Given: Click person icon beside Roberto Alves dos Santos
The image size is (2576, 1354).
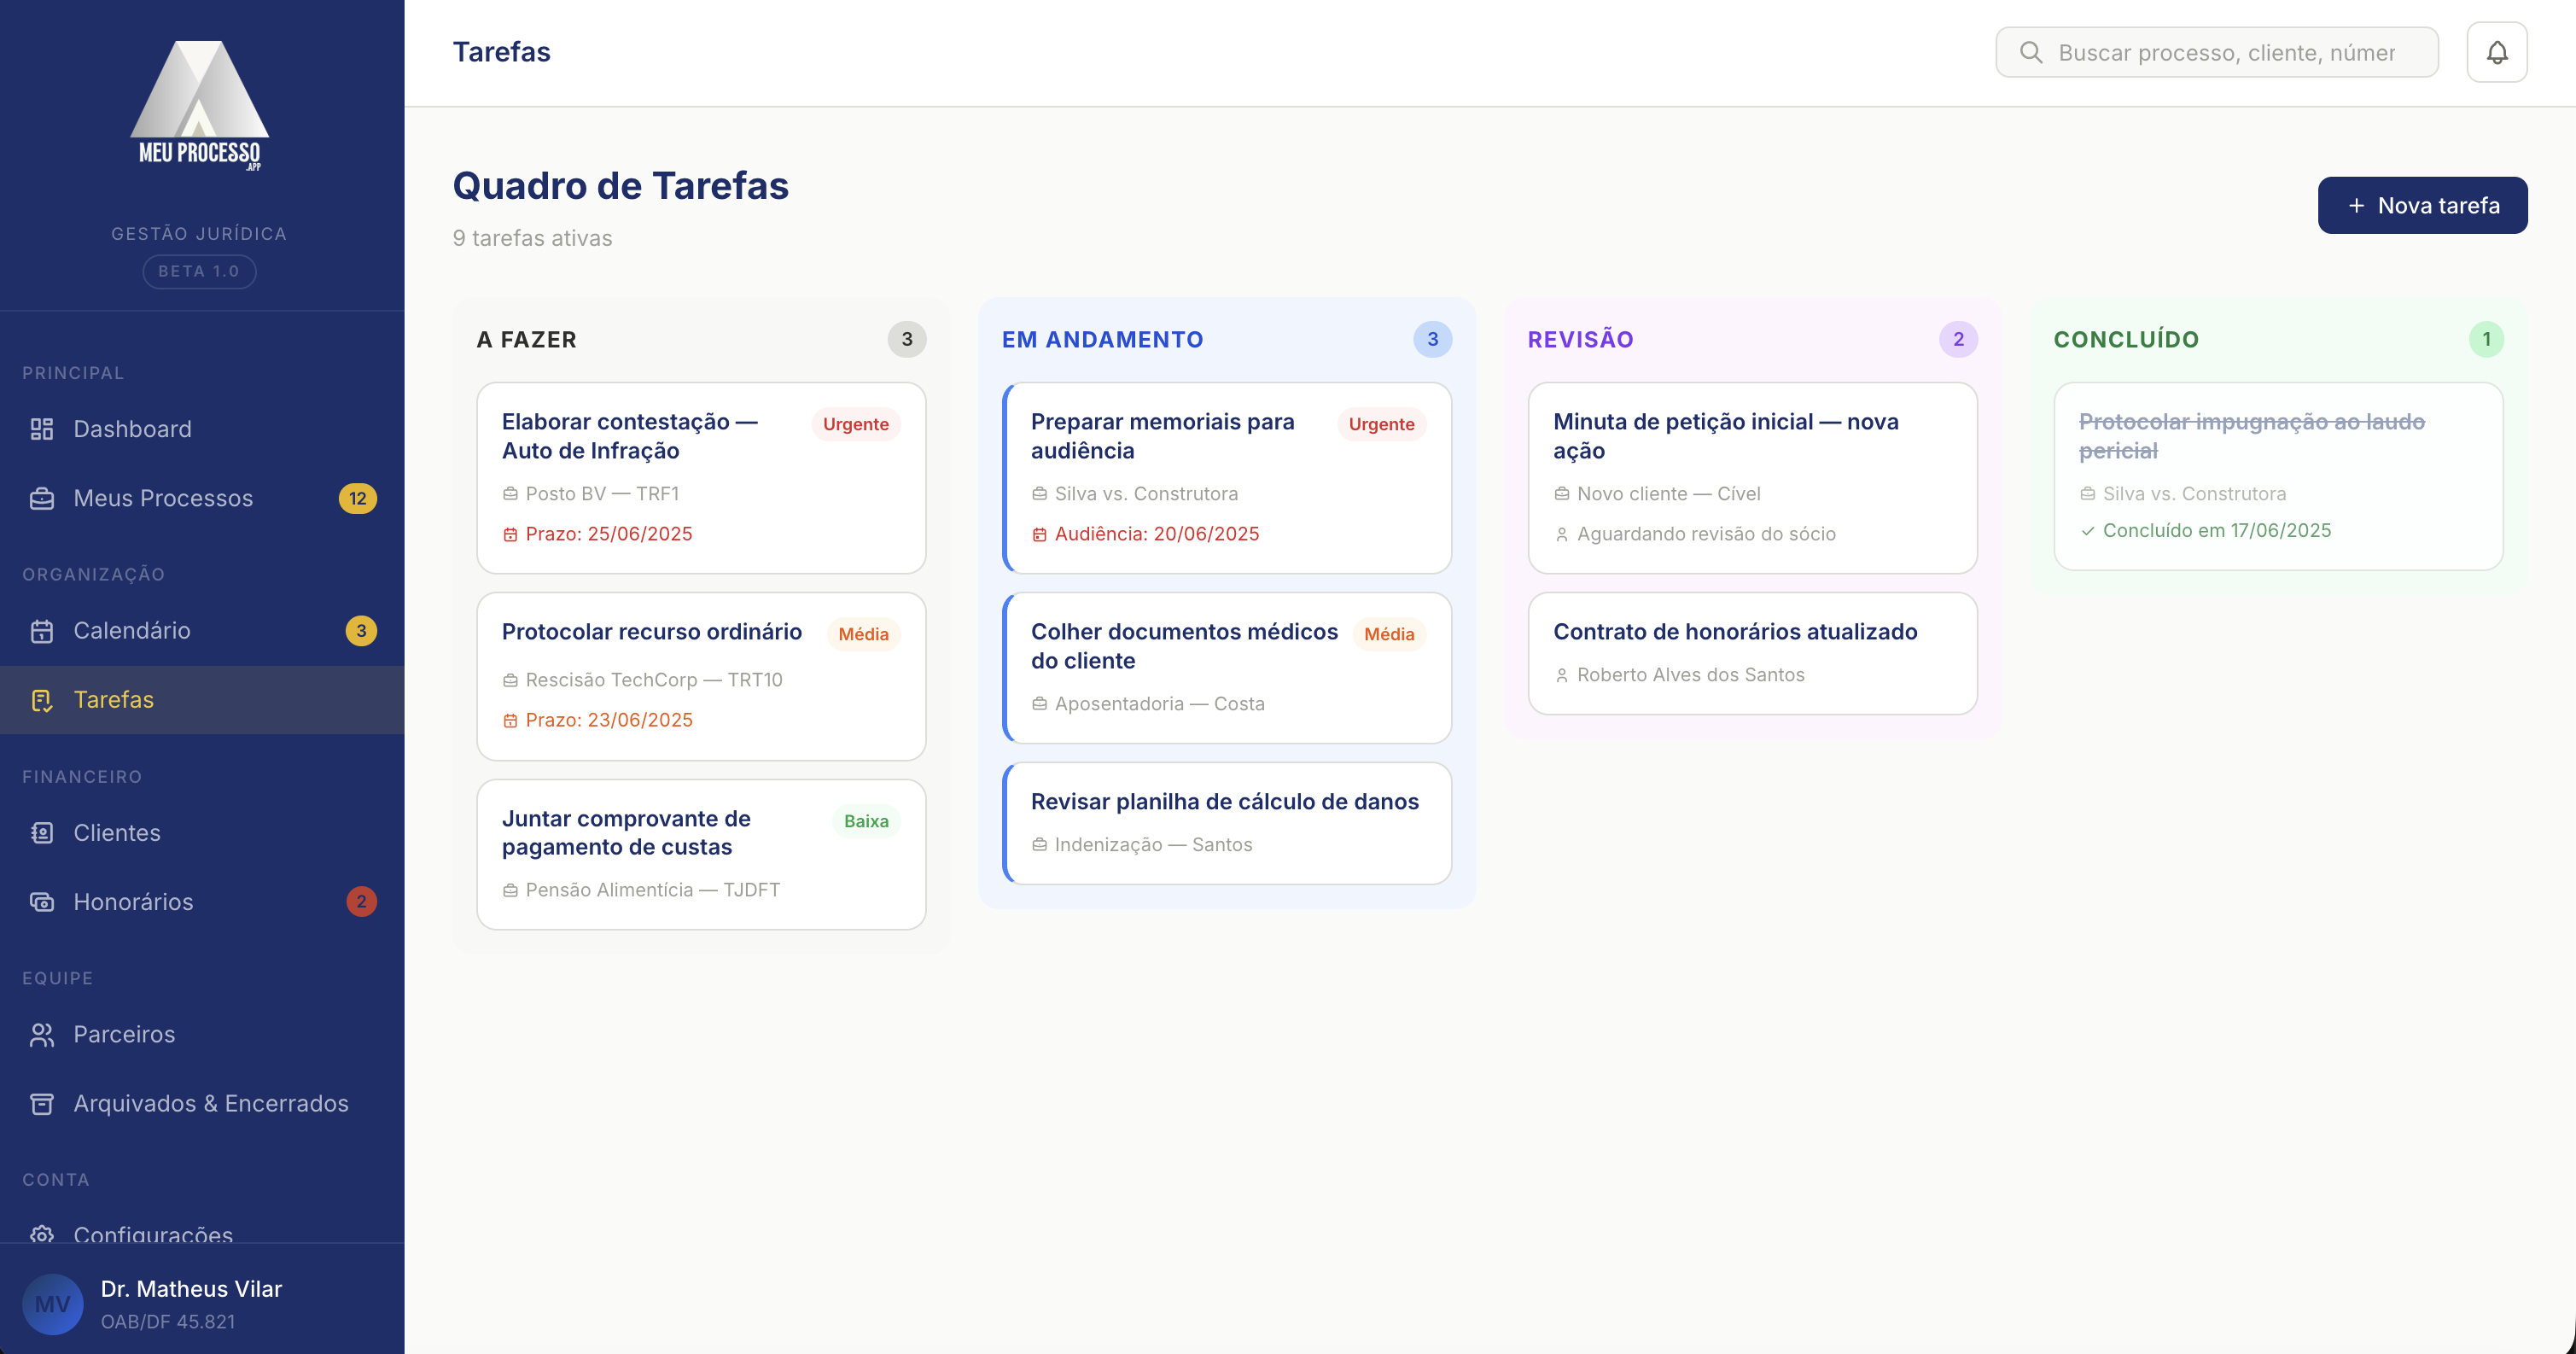Looking at the screenshot, I should (x=1561, y=676).
